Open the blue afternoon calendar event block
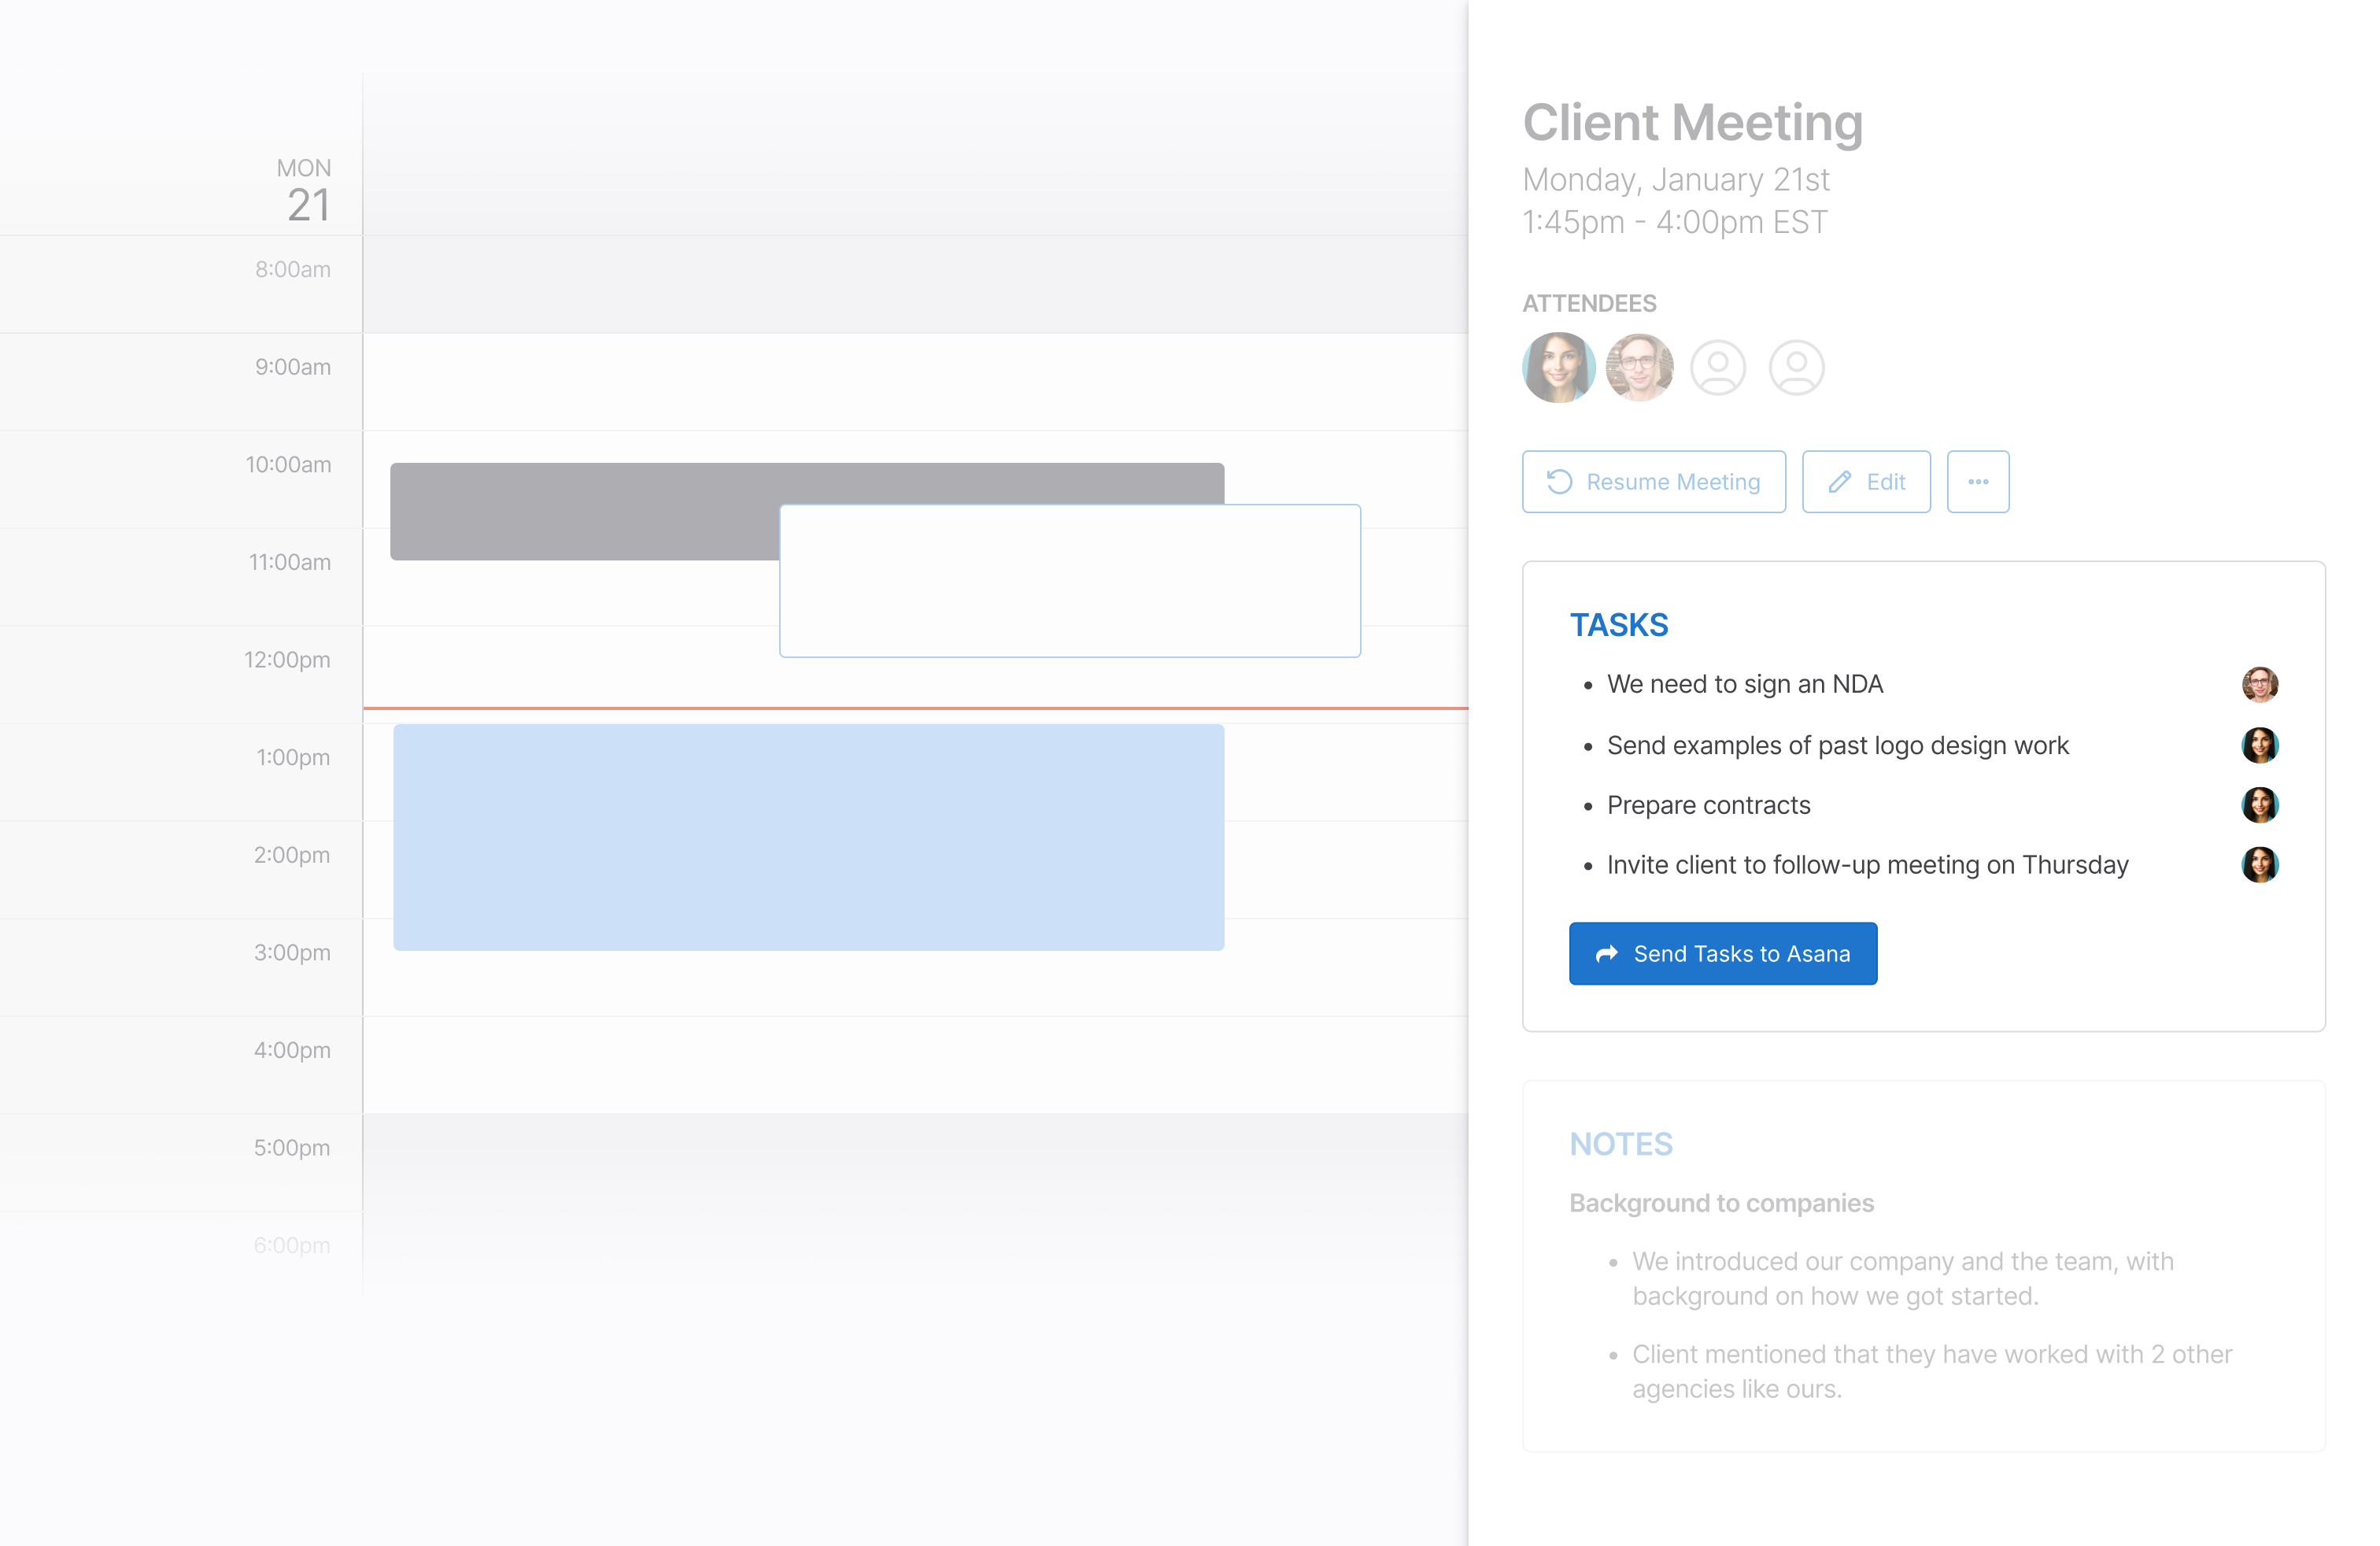 pyautogui.click(x=808, y=837)
